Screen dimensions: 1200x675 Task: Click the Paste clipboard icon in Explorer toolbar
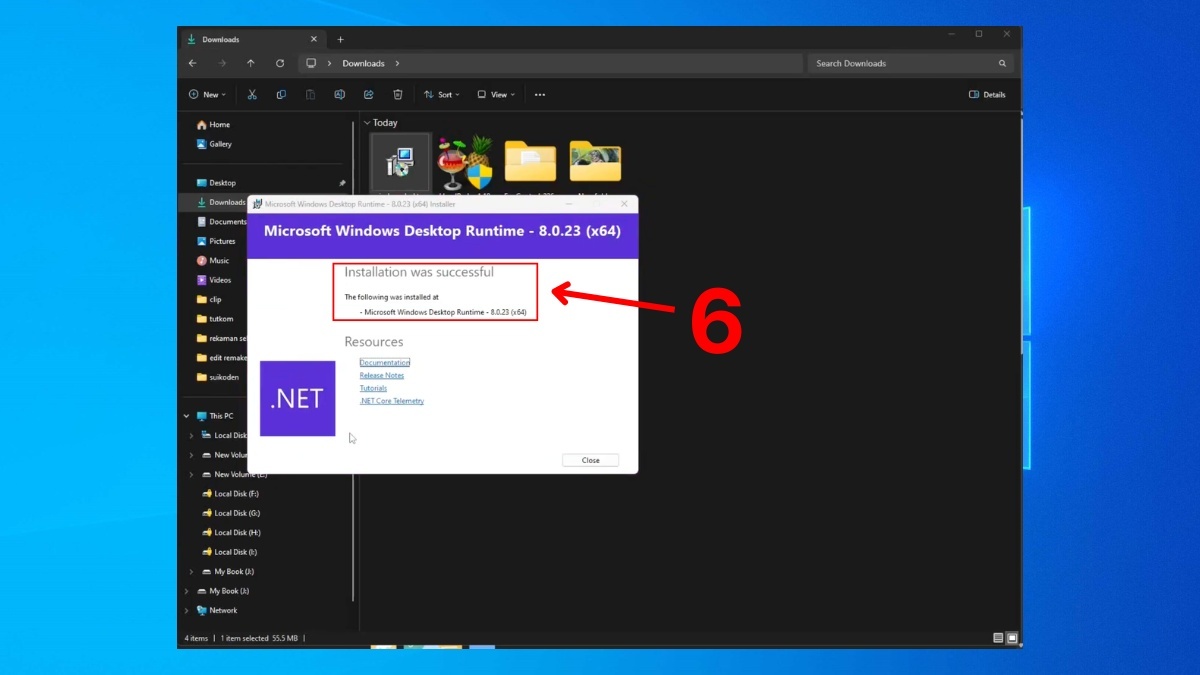(310, 94)
